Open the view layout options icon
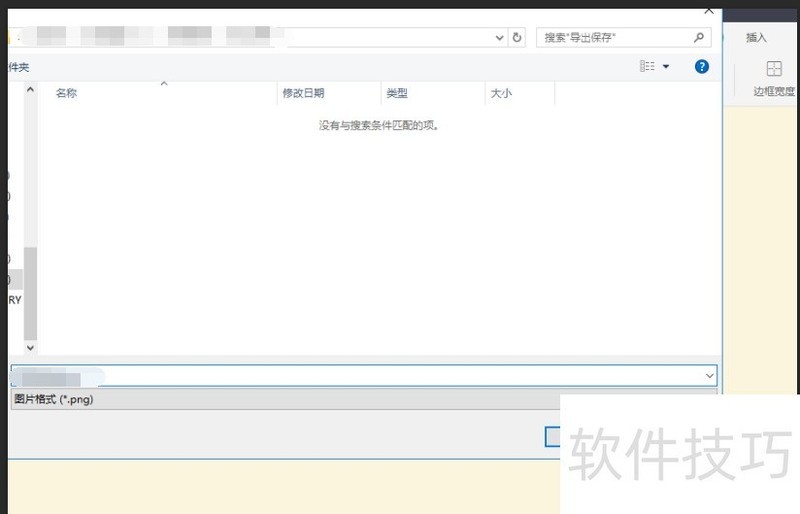This screenshot has width=800, height=514. tap(647, 66)
